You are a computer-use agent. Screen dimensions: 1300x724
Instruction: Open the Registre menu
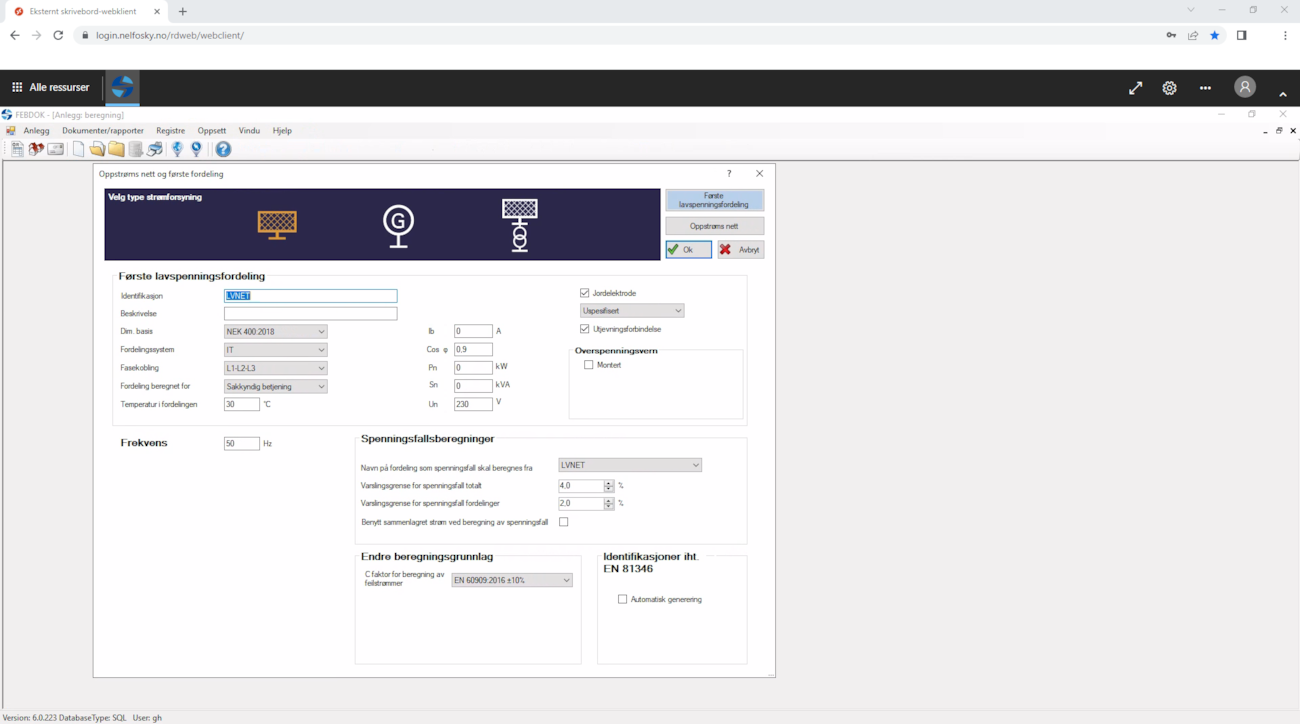pyautogui.click(x=170, y=131)
